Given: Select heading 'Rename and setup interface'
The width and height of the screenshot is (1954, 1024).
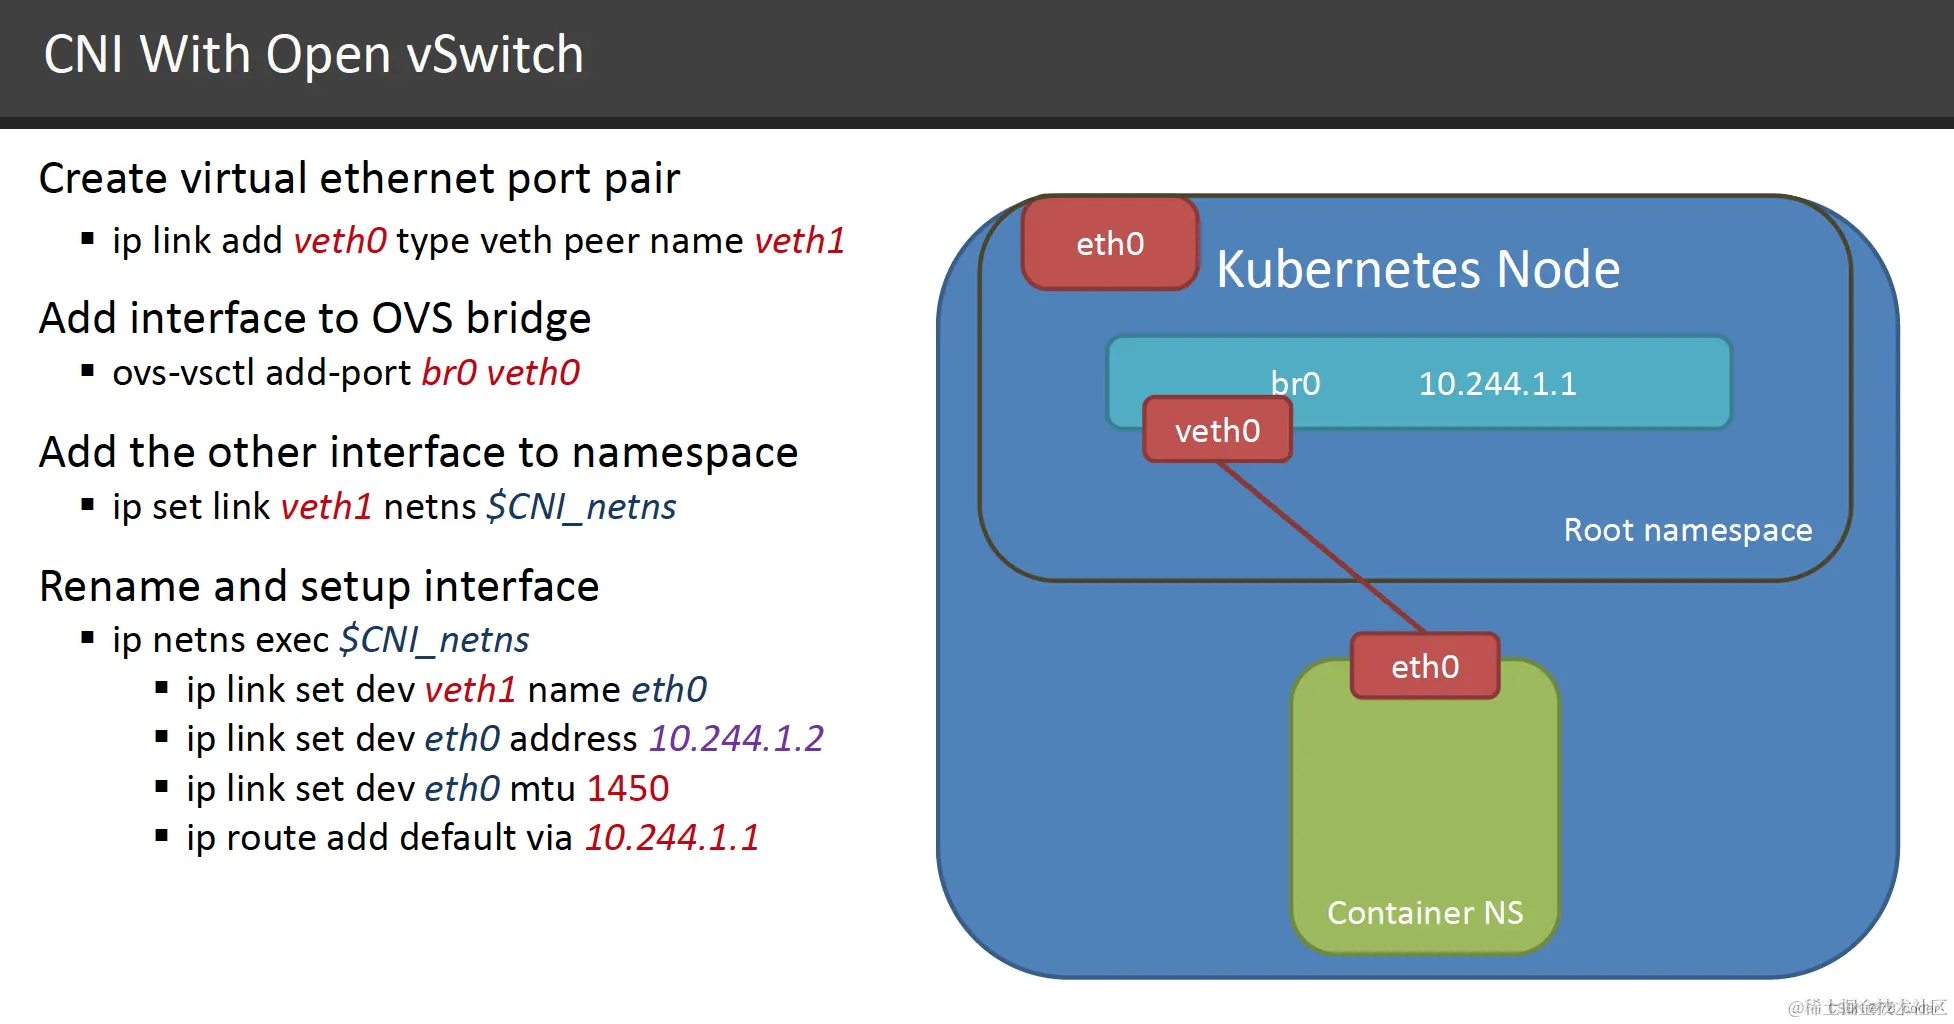Looking at the screenshot, I should [x=319, y=586].
